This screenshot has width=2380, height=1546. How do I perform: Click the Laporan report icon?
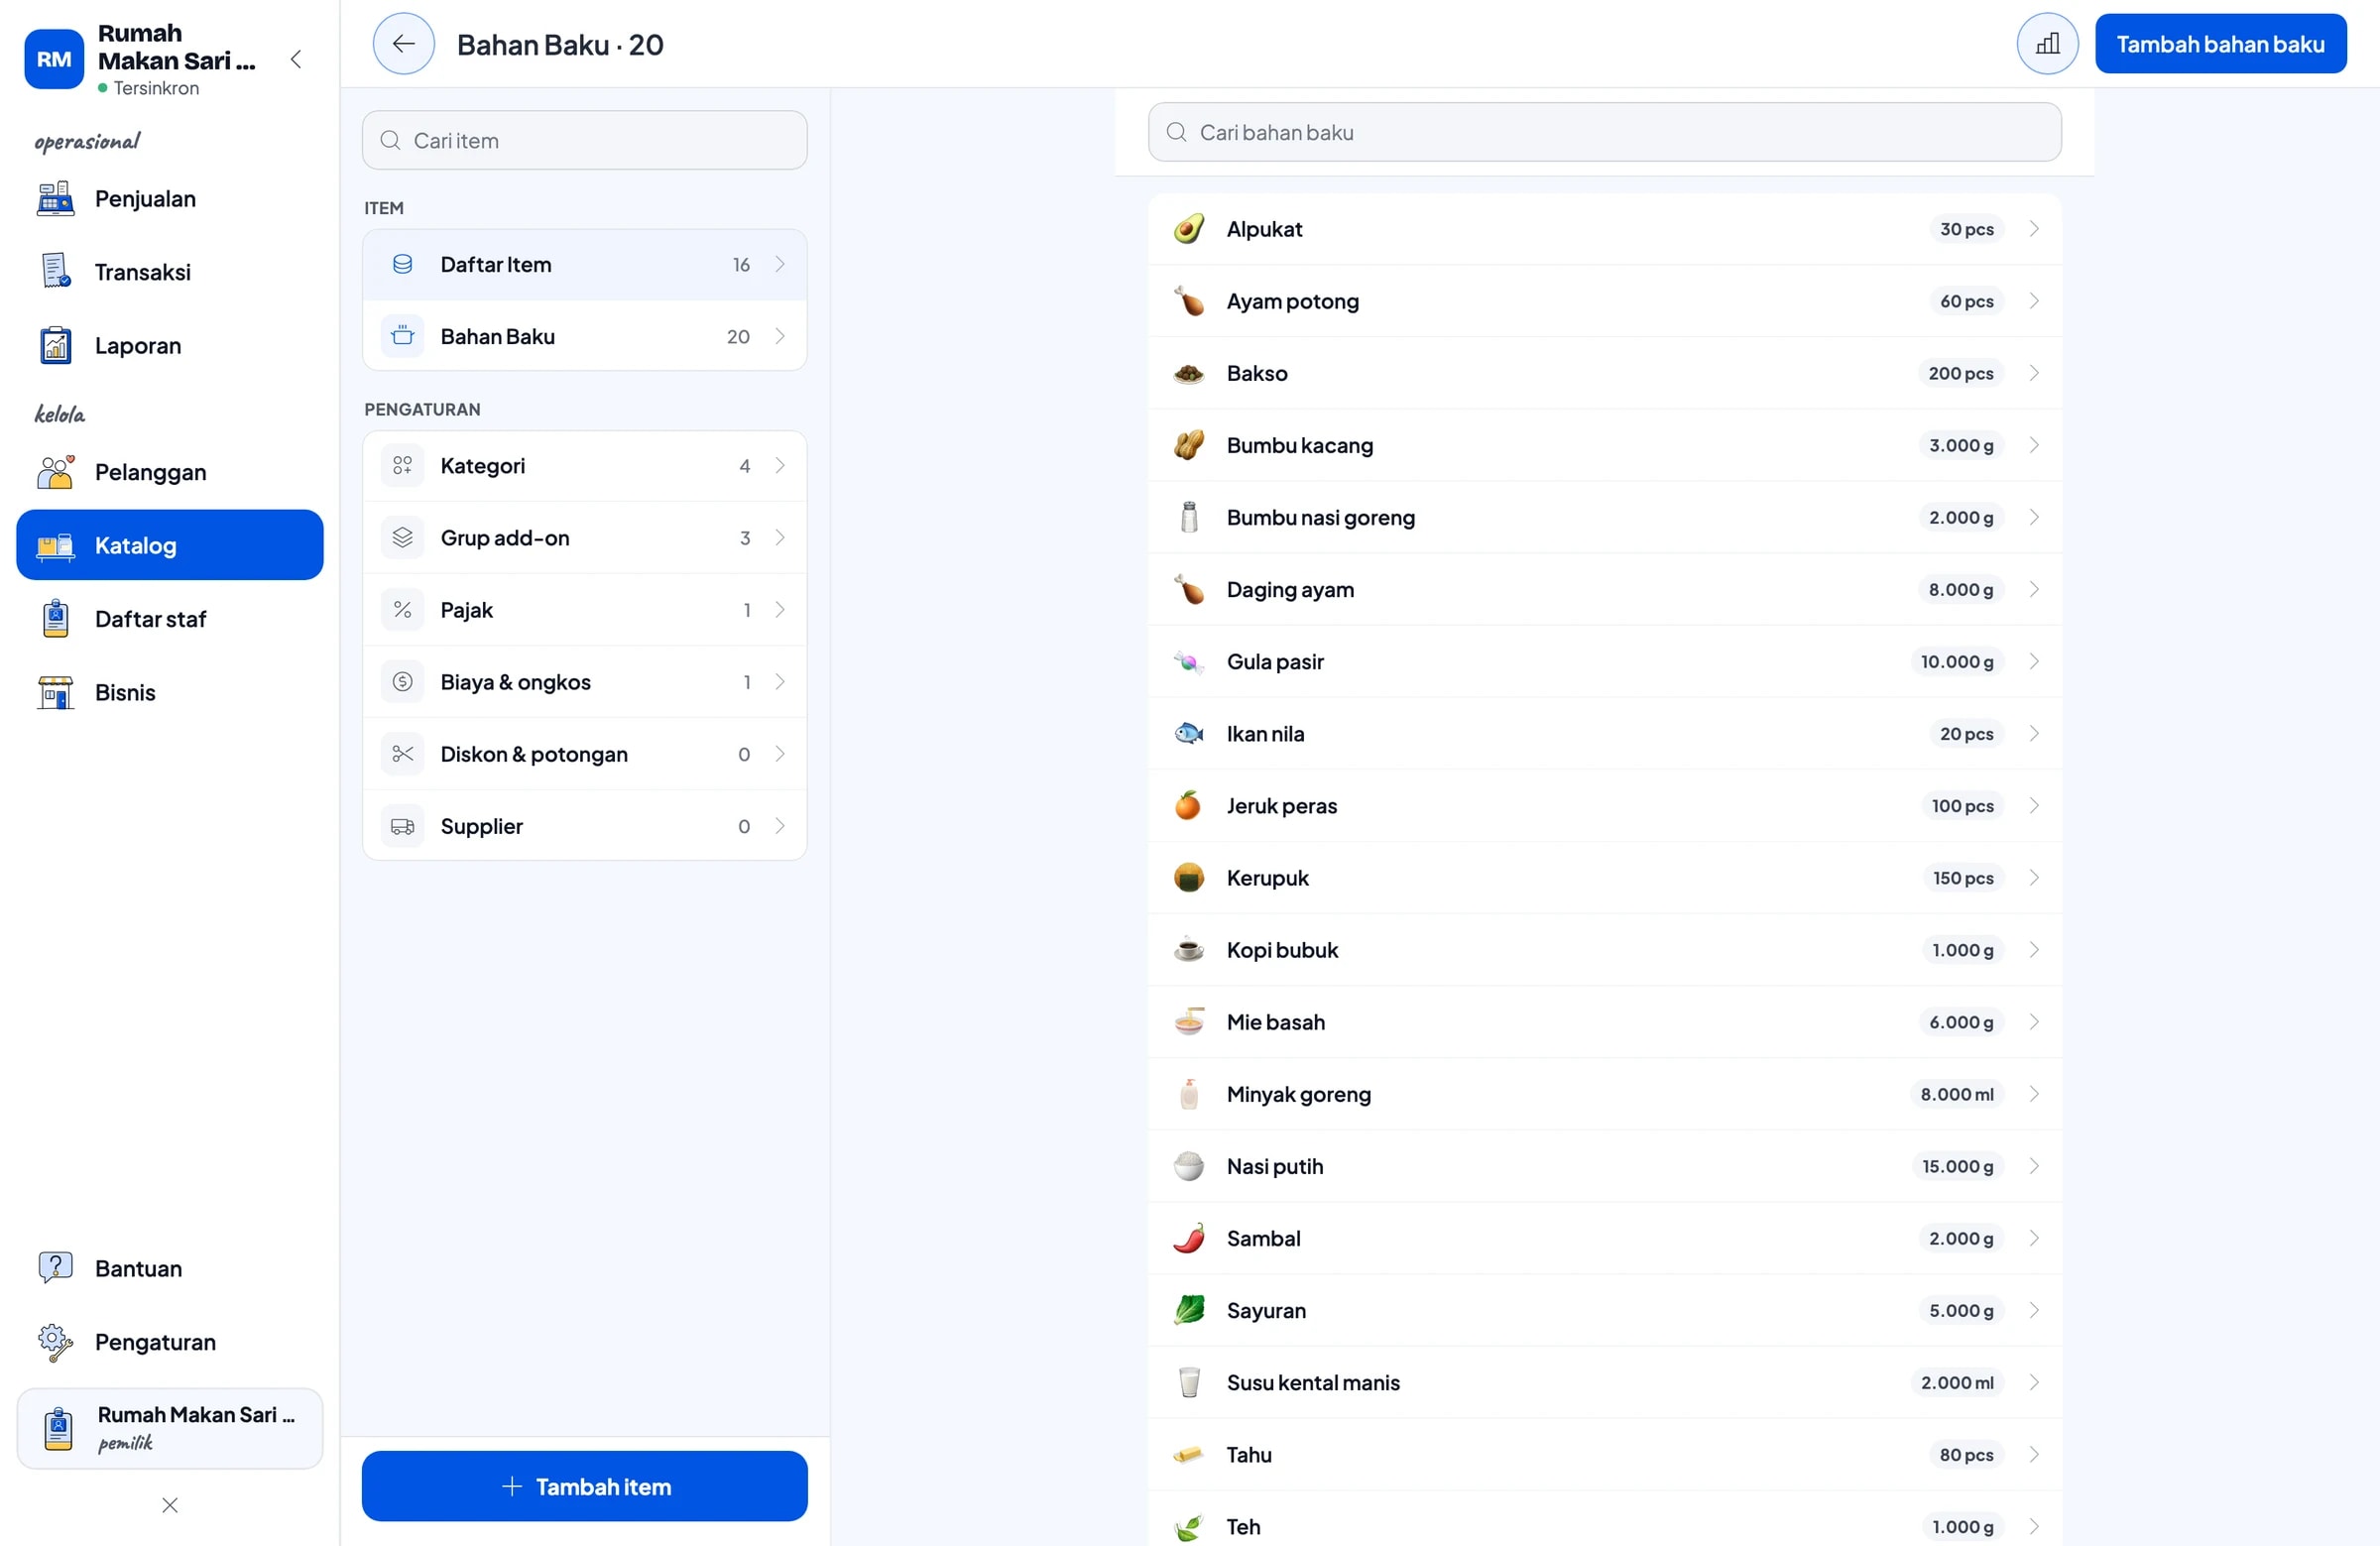pos(55,346)
